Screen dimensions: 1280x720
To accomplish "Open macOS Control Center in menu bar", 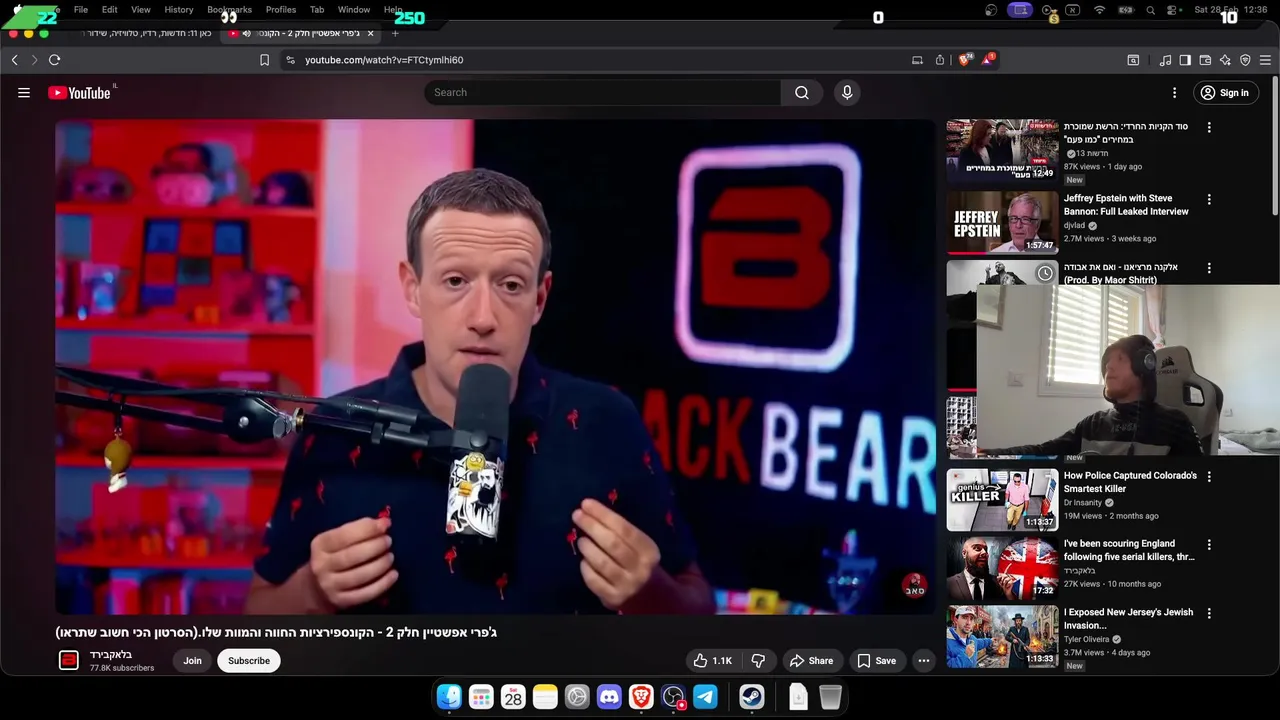I will [x=1171, y=10].
